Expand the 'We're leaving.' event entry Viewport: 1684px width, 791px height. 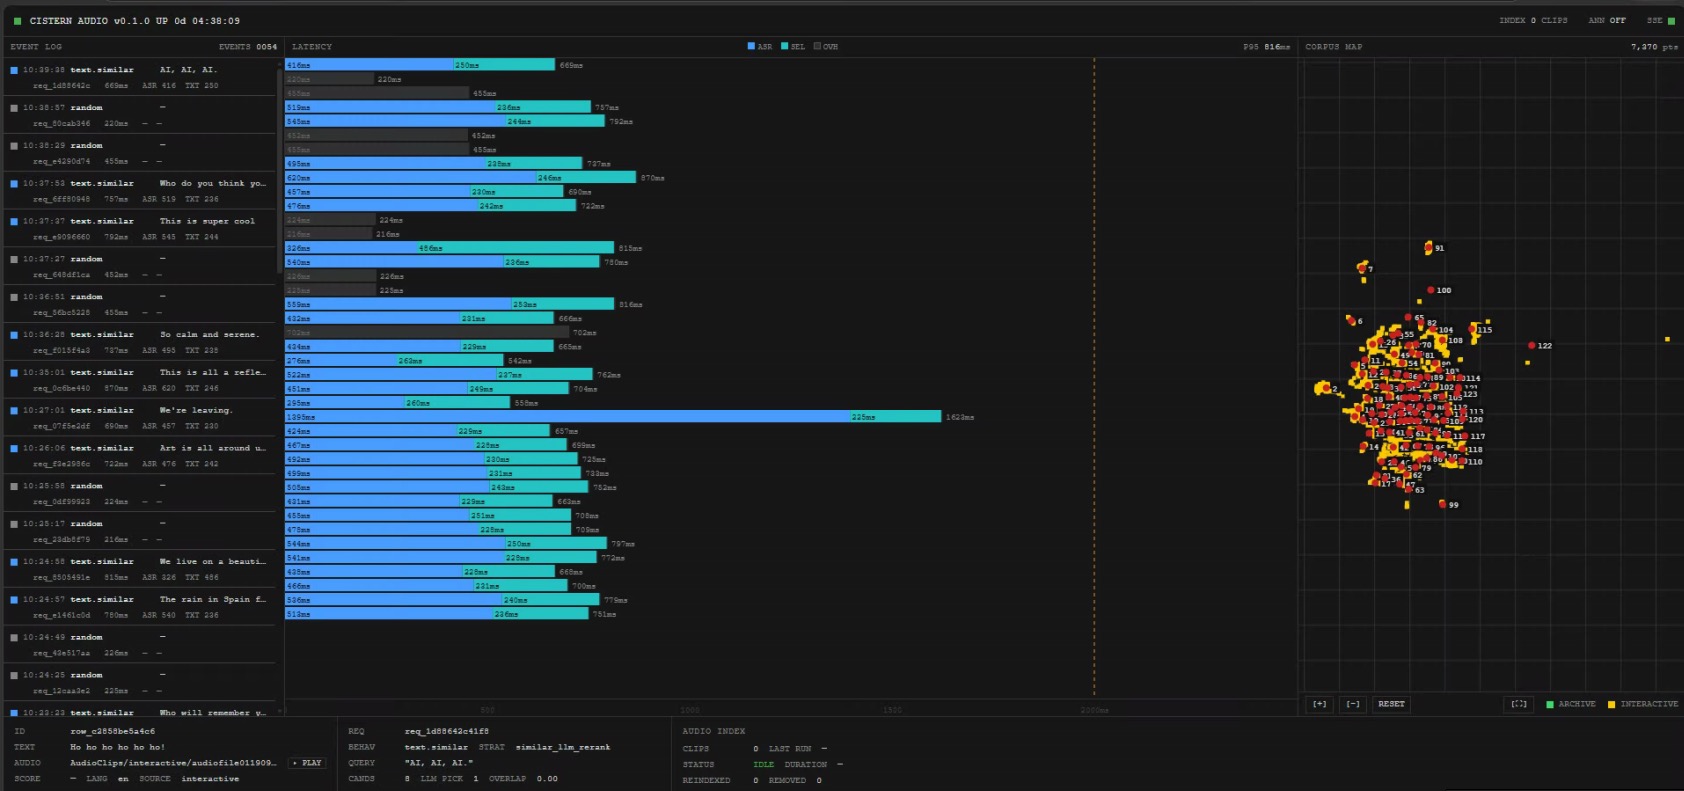(140, 418)
